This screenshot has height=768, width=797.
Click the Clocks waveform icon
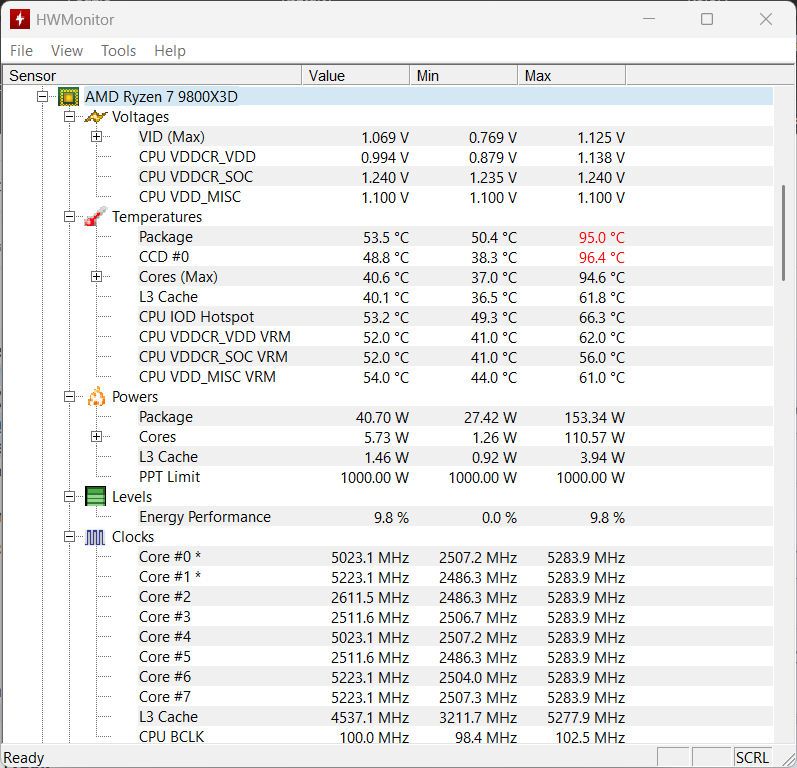96,537
